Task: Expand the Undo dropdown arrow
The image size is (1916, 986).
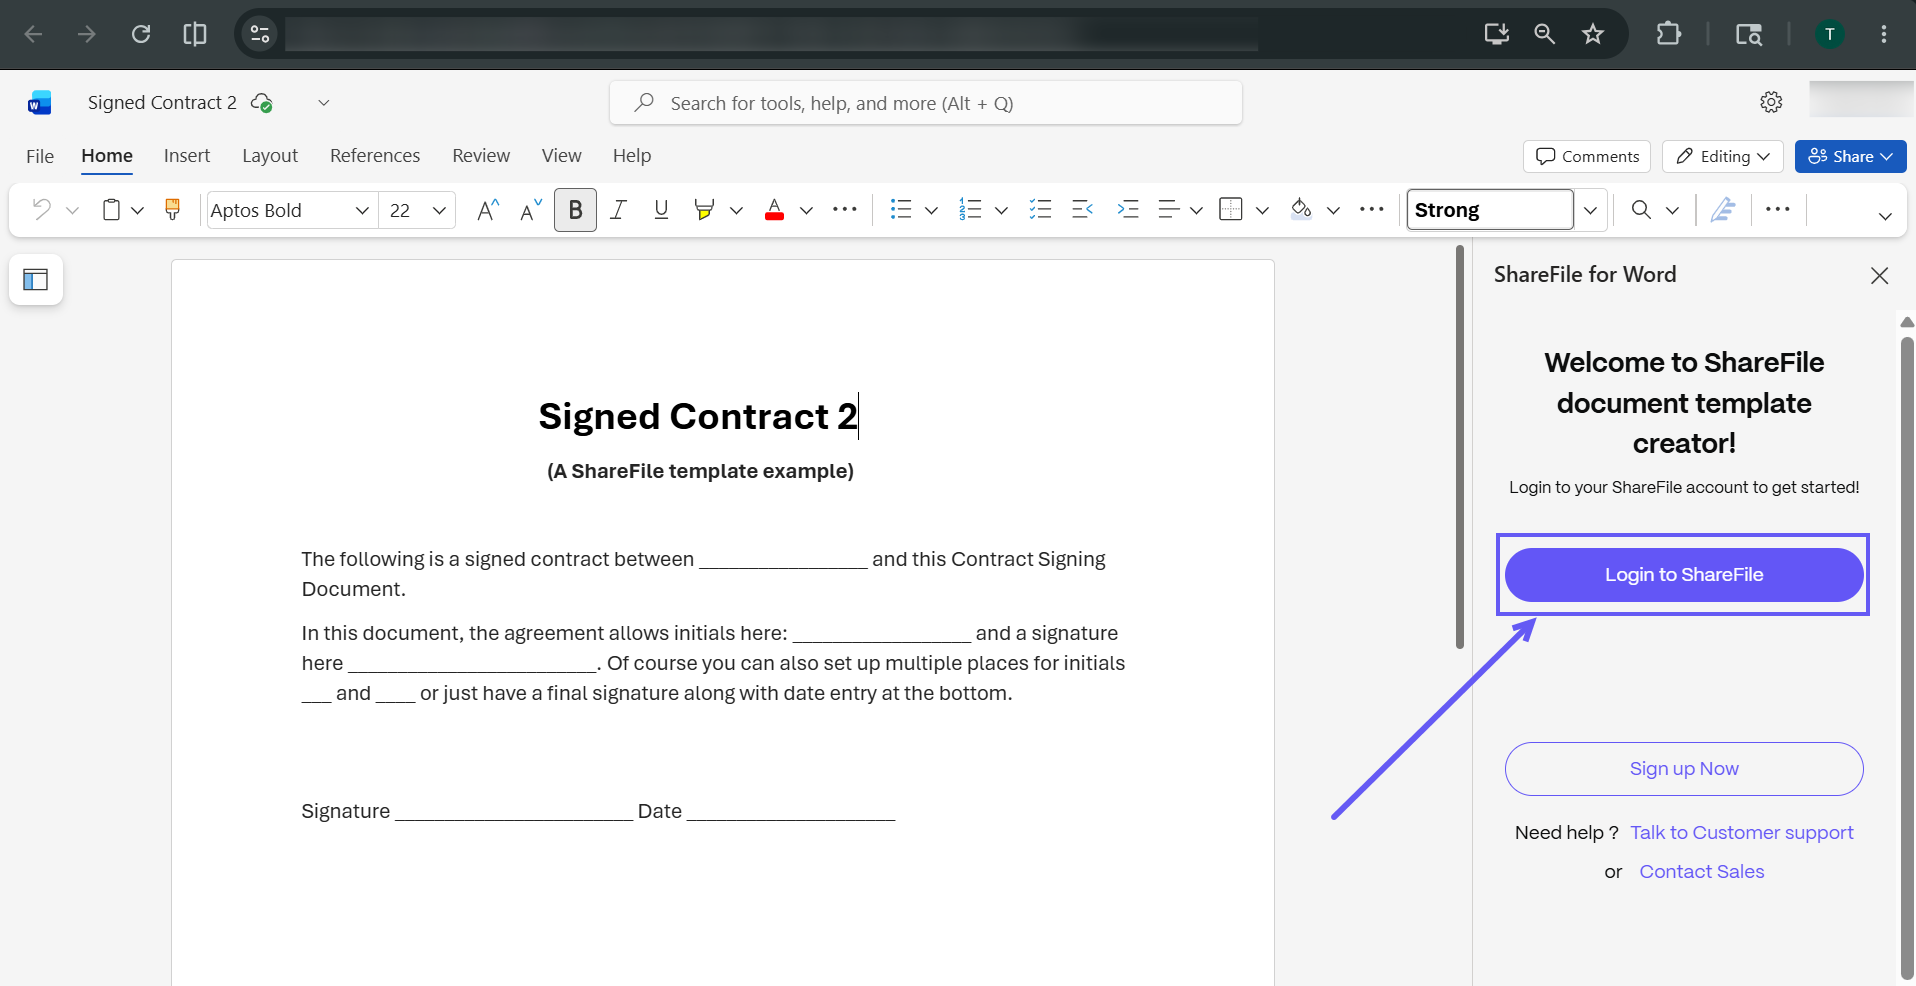Action: 73,211
